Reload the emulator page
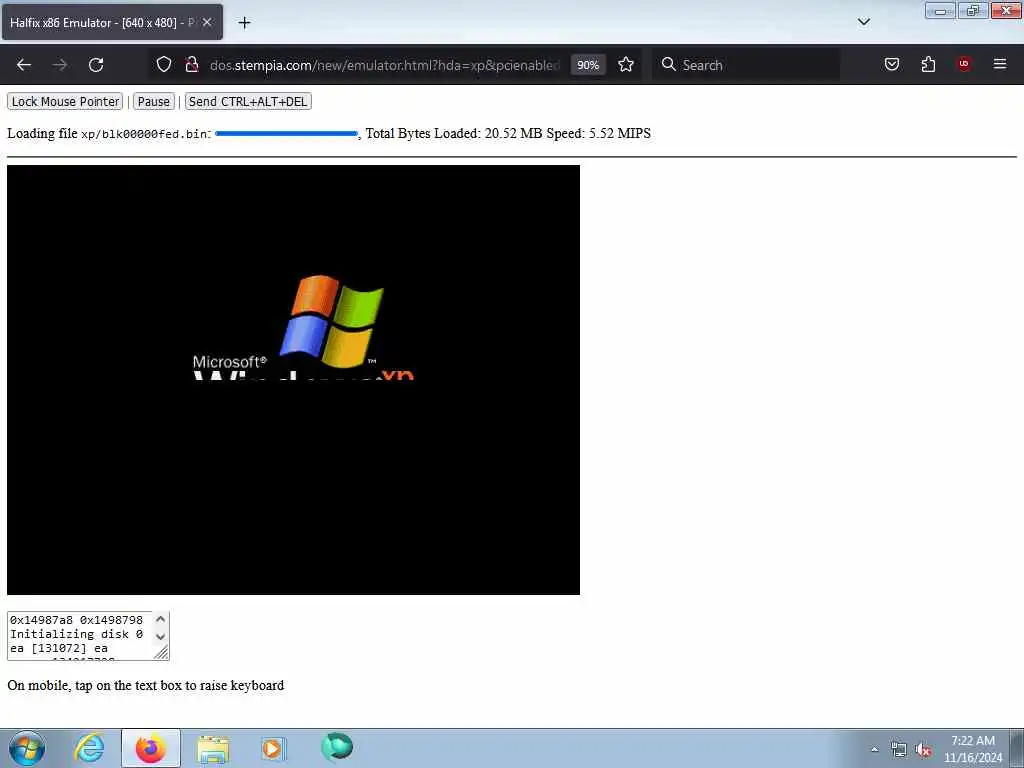Image resolution: width=1024 pixels, height=768 pixels. click(96, 65)
